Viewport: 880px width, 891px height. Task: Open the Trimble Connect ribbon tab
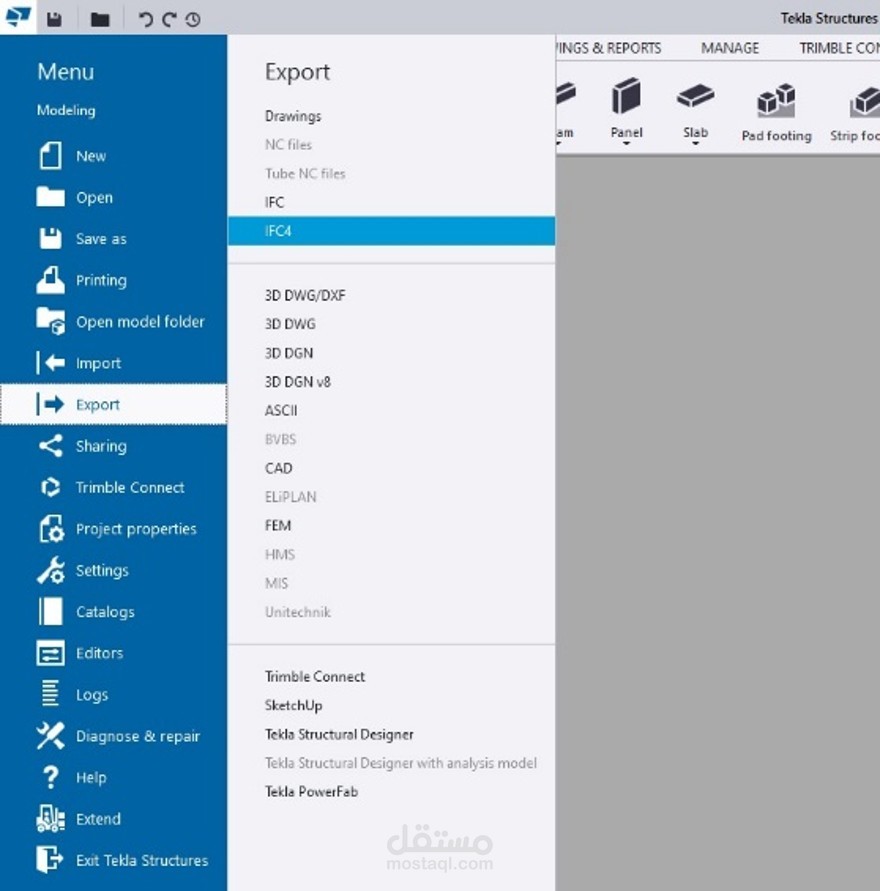pyautogui.click(x=839, y=48)
